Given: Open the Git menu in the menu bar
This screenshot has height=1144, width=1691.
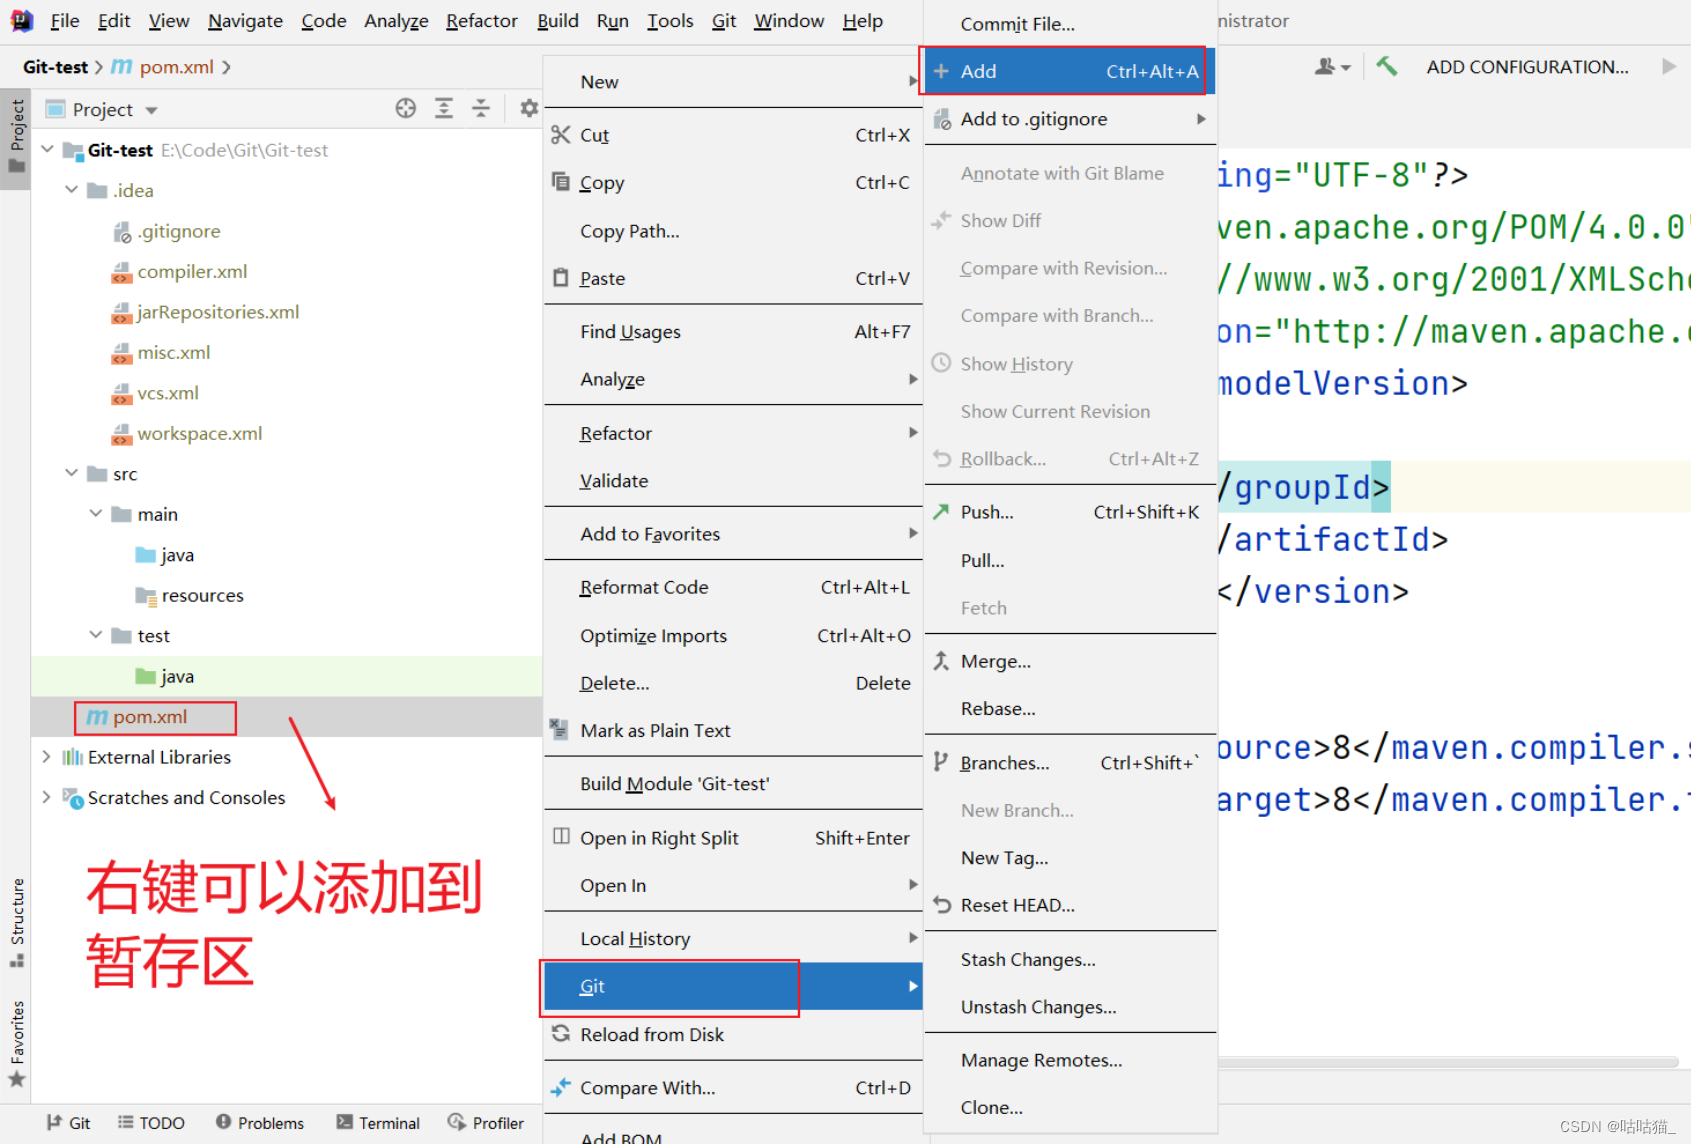Looking at the screenshot, I should (x=723, y=20).
